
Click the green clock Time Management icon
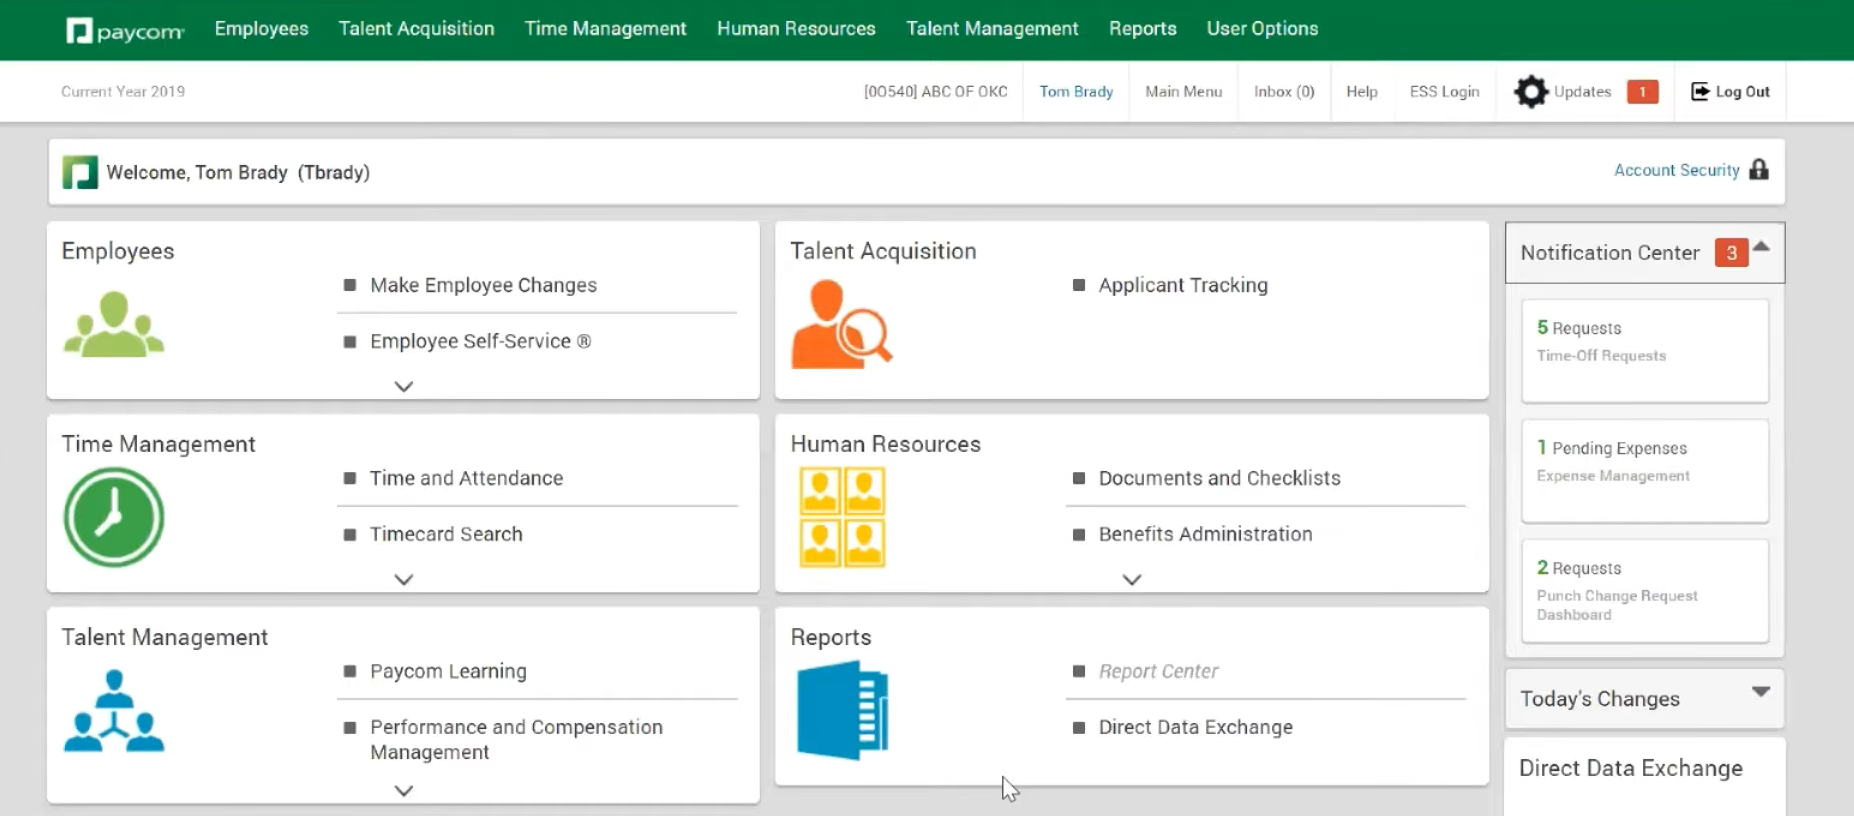[x=114, y=517]
